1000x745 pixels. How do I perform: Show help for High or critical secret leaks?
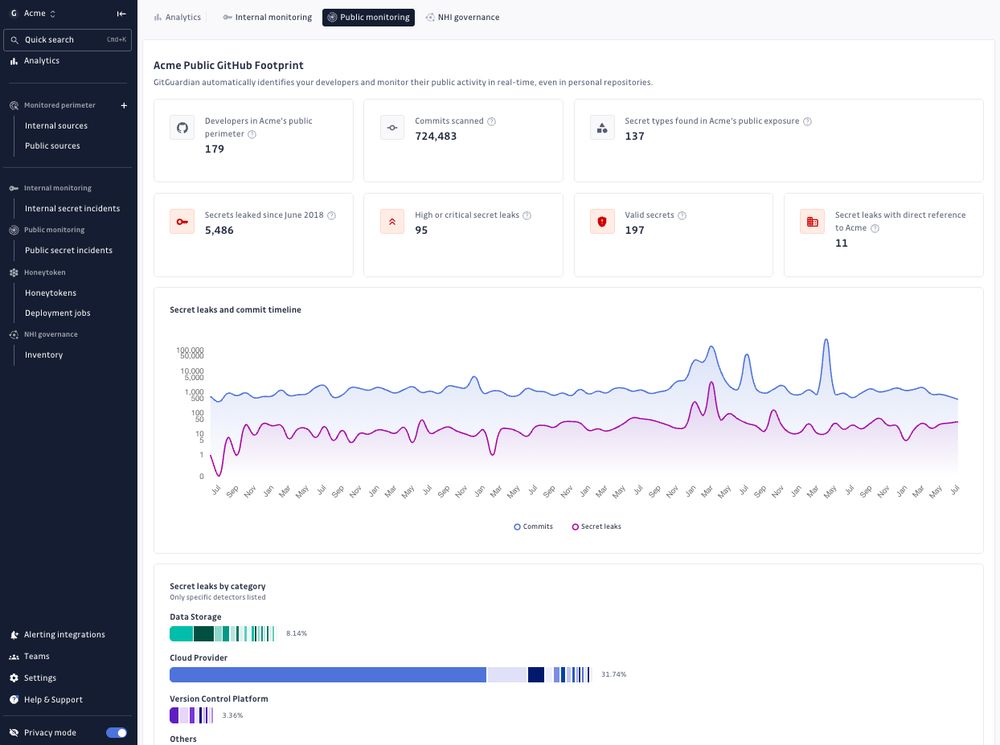click(x=527, y=216)
